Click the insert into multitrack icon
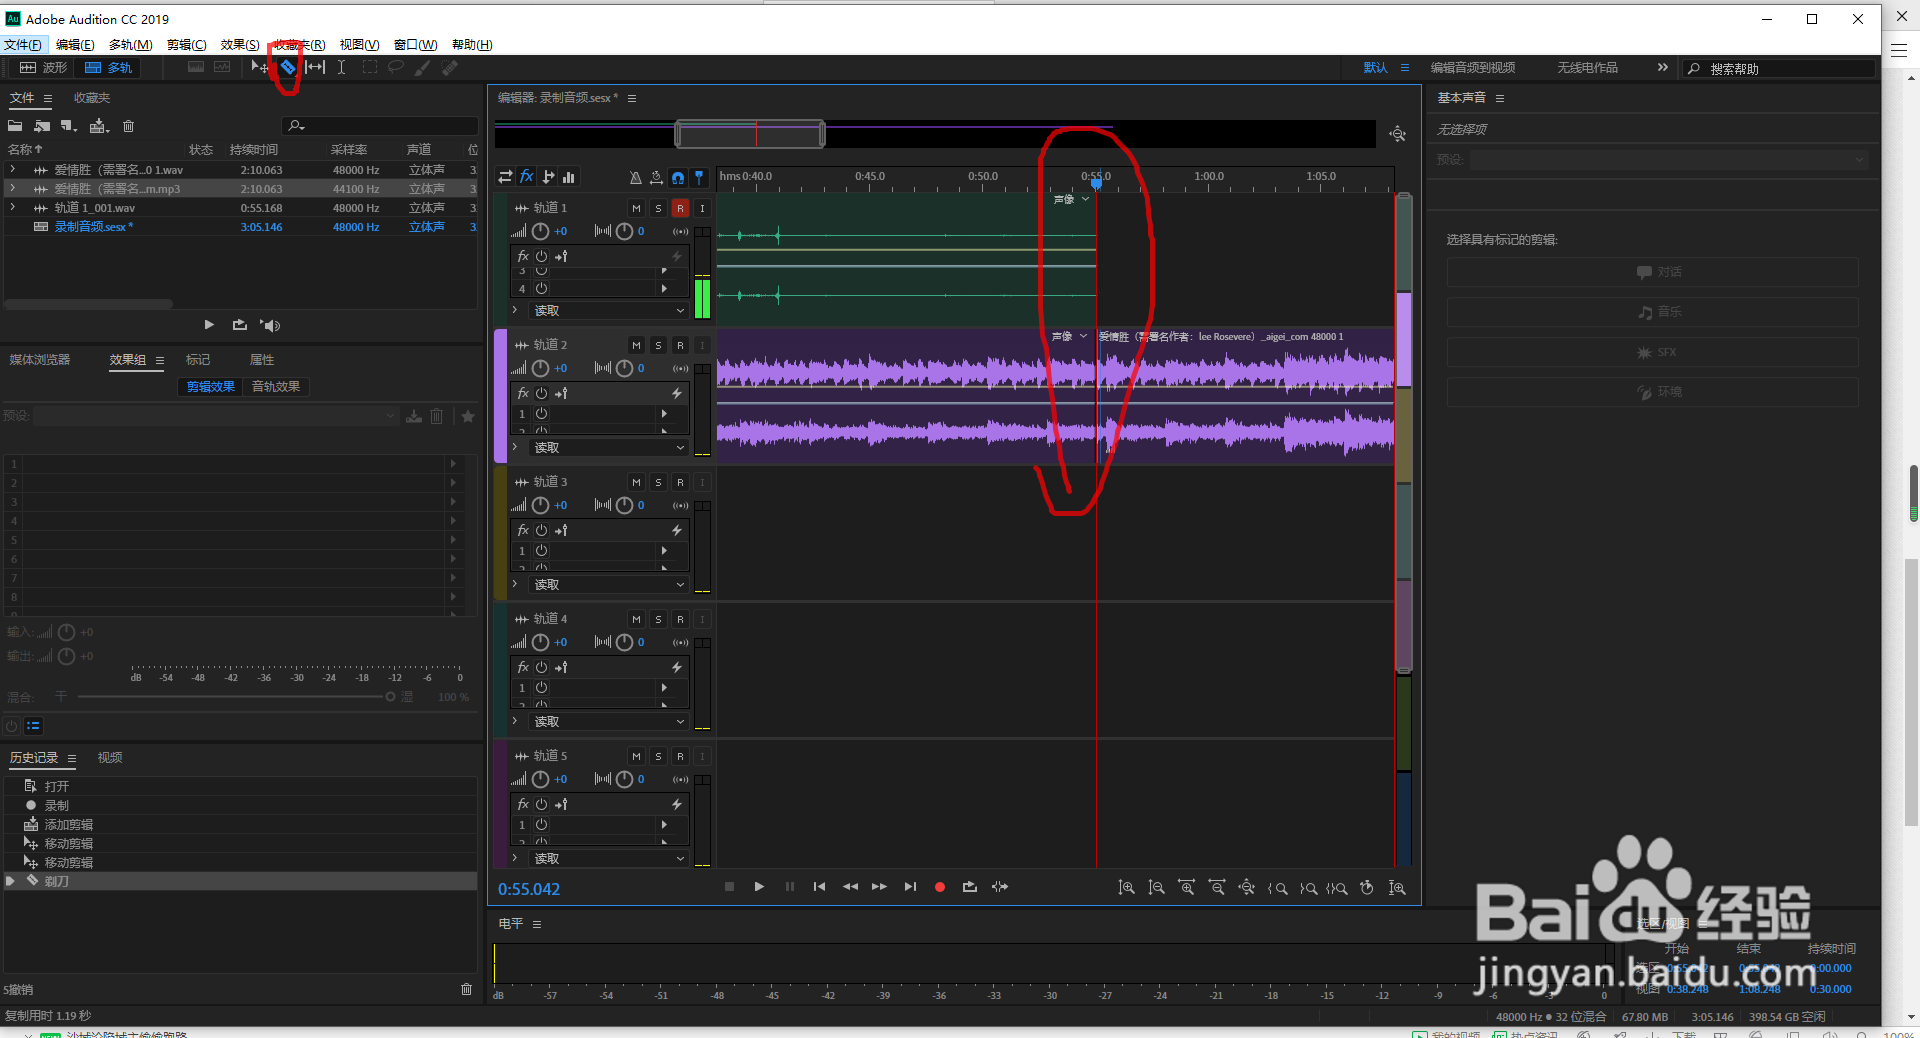The height and width of the screenshot is (1038, 1920). click(x=99, y=126)
